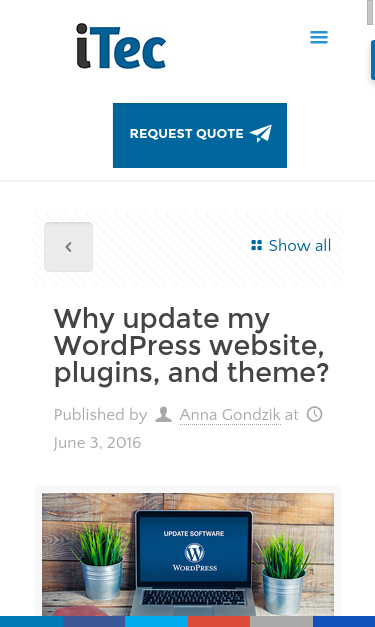Screen dimensions: 375x627
Task: Go to previous post with left chevron
Action: click(x=68, y=247)
